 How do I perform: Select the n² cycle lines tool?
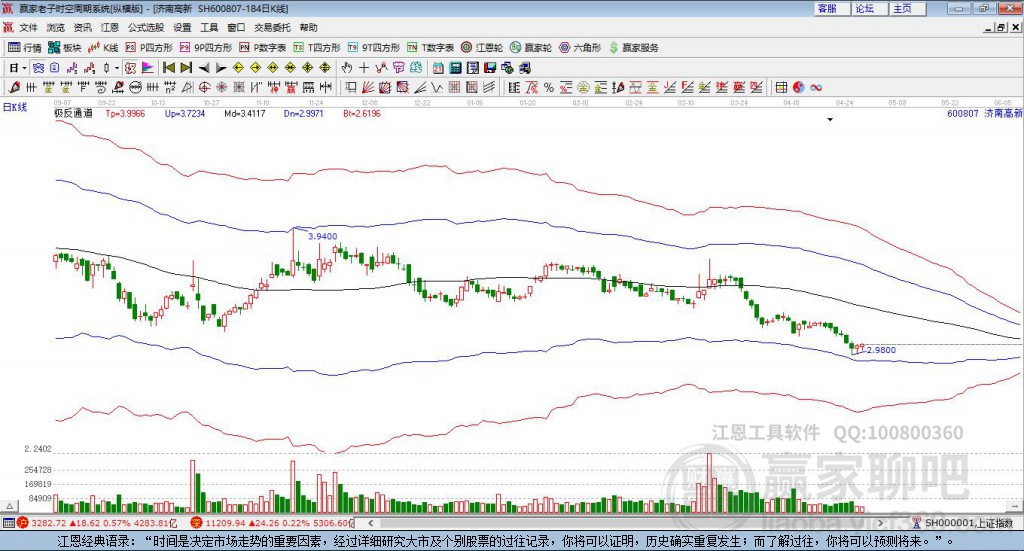pyautogui.click(x=170, y=87)
